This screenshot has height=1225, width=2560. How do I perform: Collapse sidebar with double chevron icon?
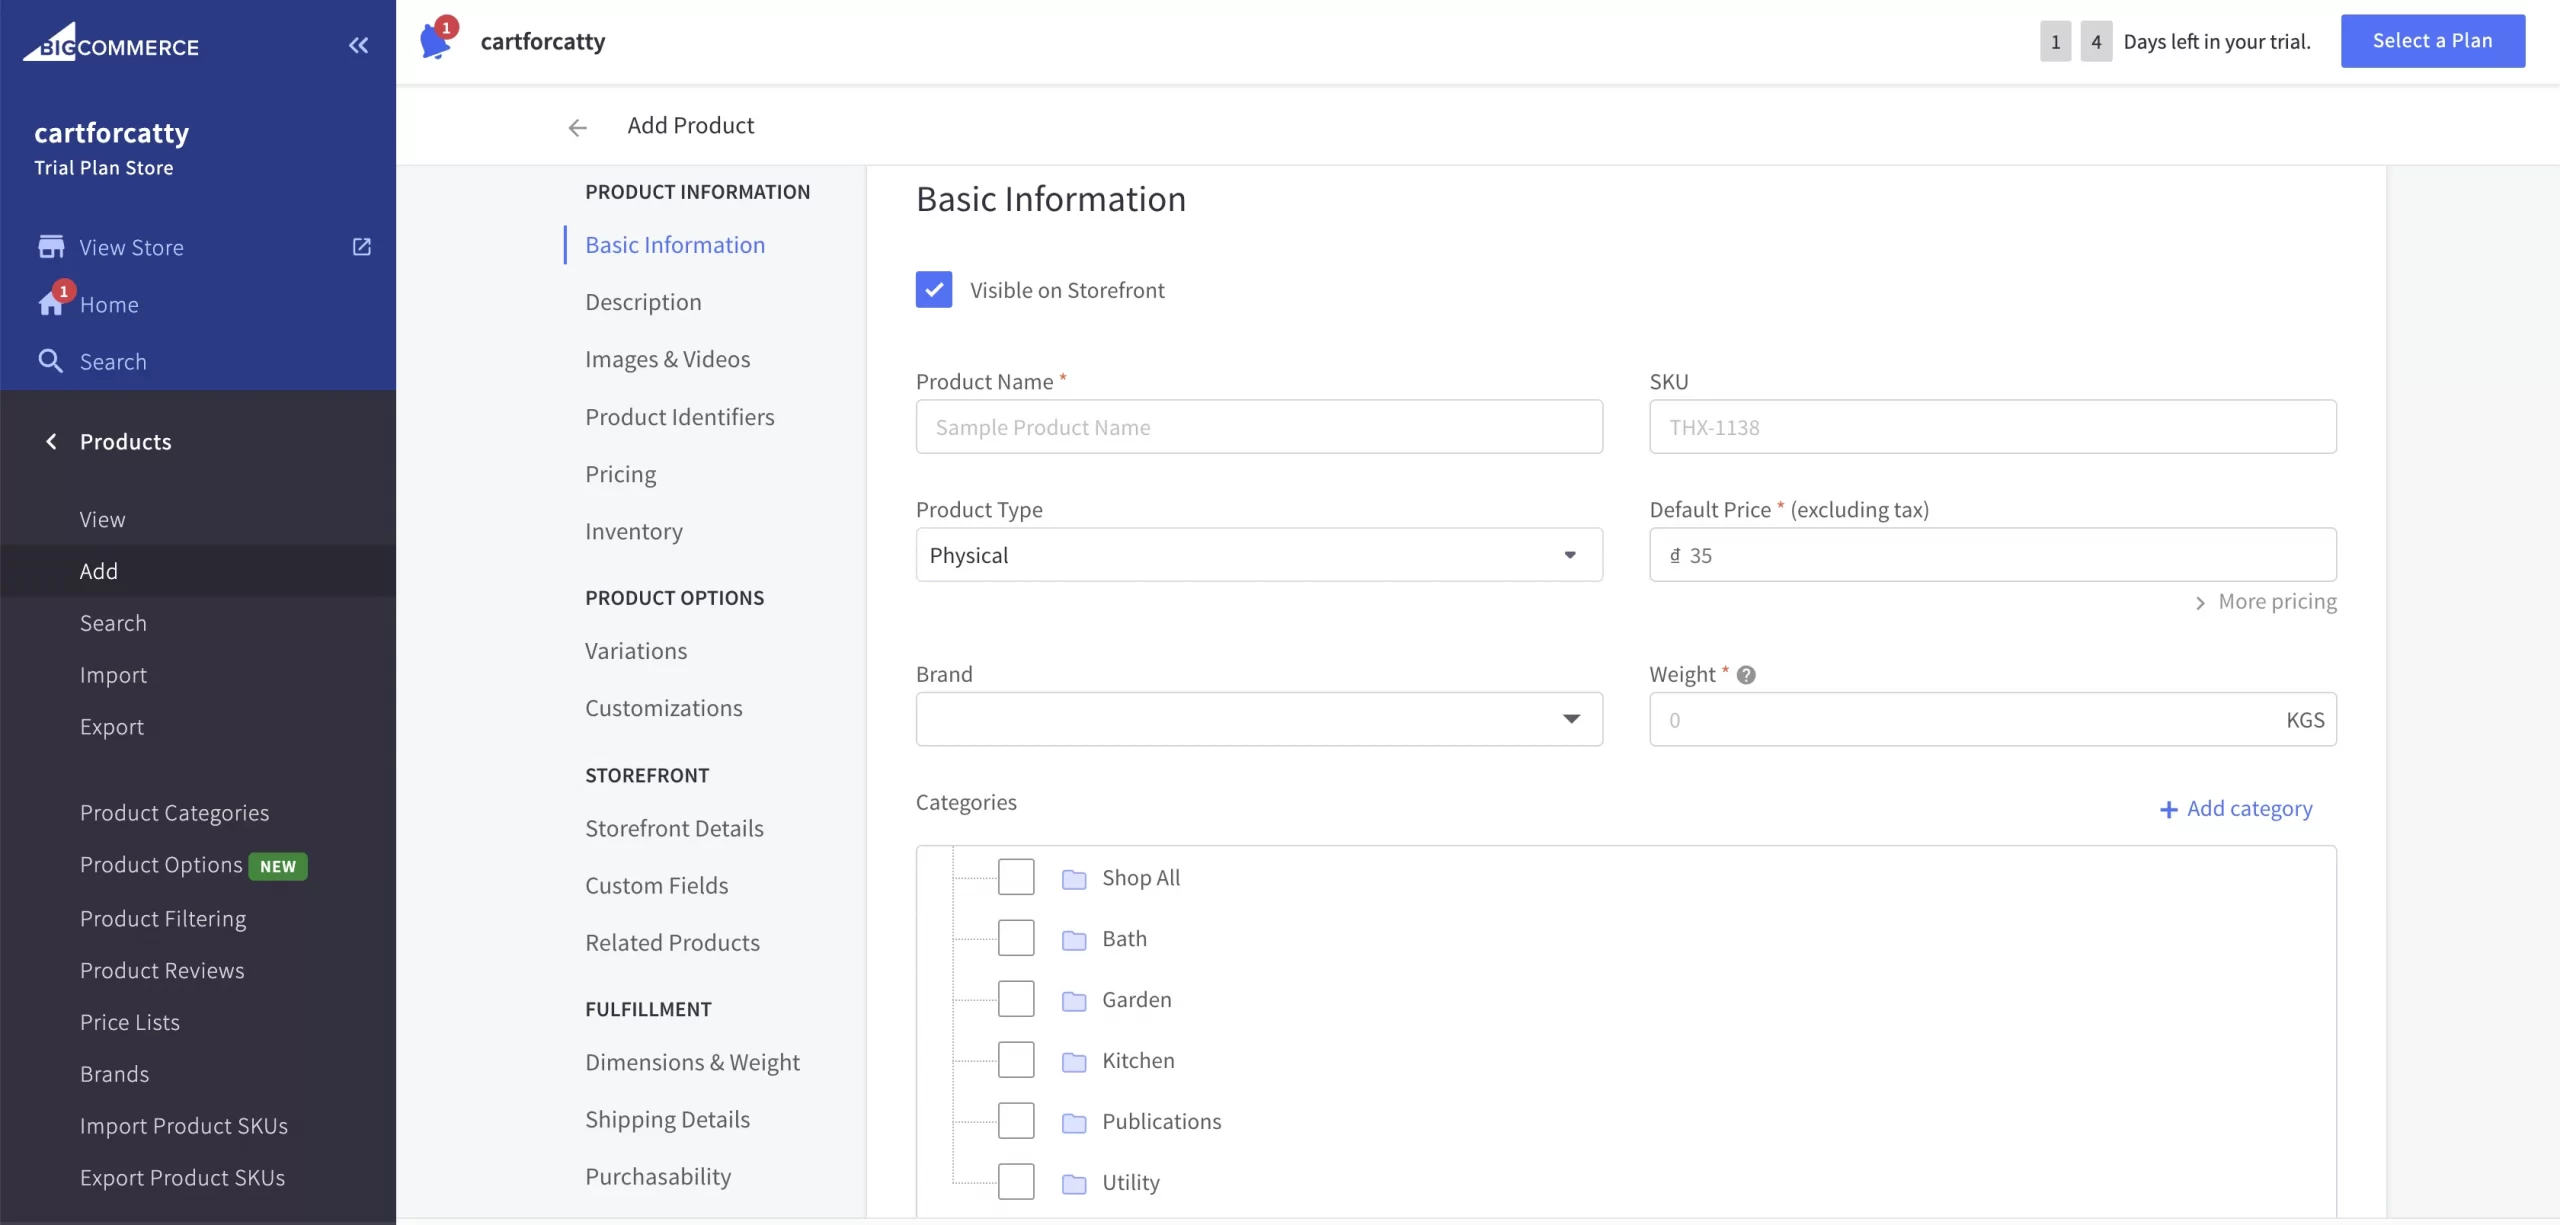(x=358, y=45)
